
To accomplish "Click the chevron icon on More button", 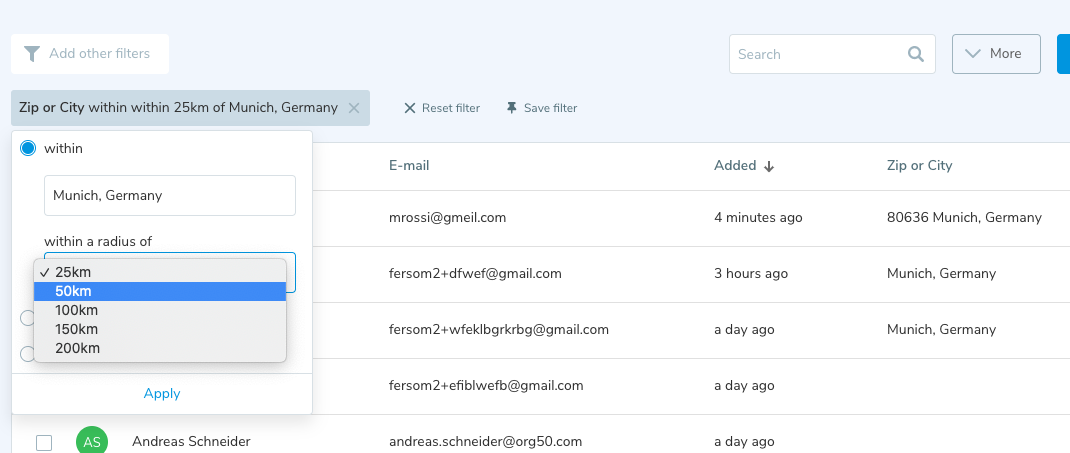I will click(972, 54).
